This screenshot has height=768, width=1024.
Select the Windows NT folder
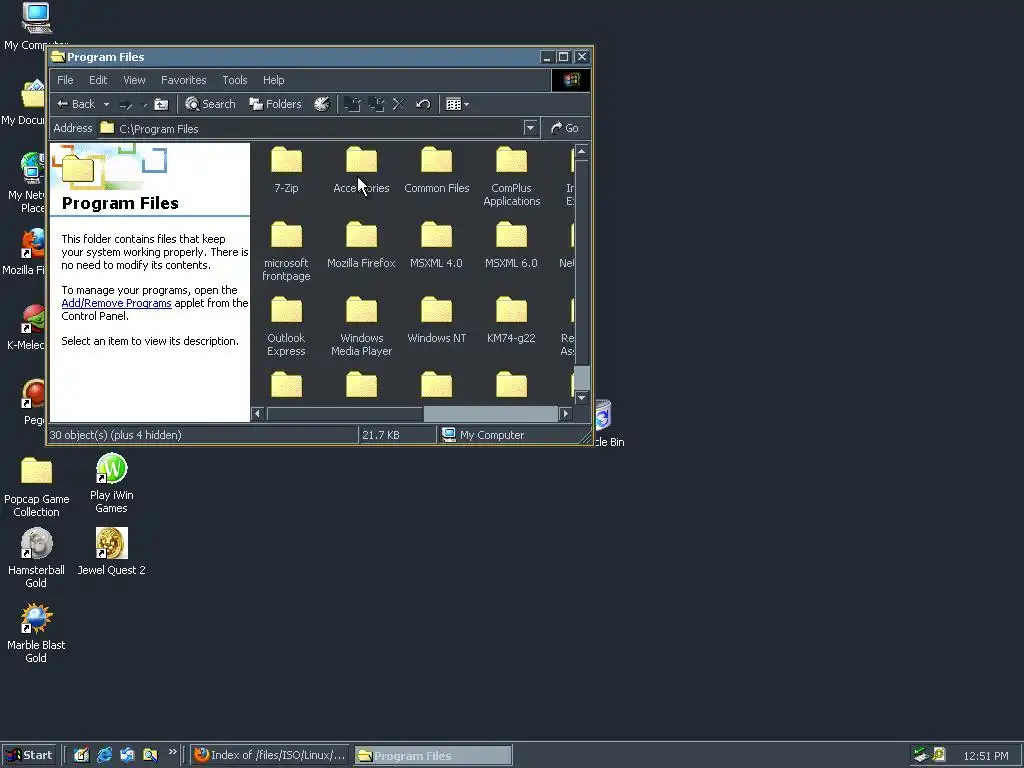pos(436,320)
